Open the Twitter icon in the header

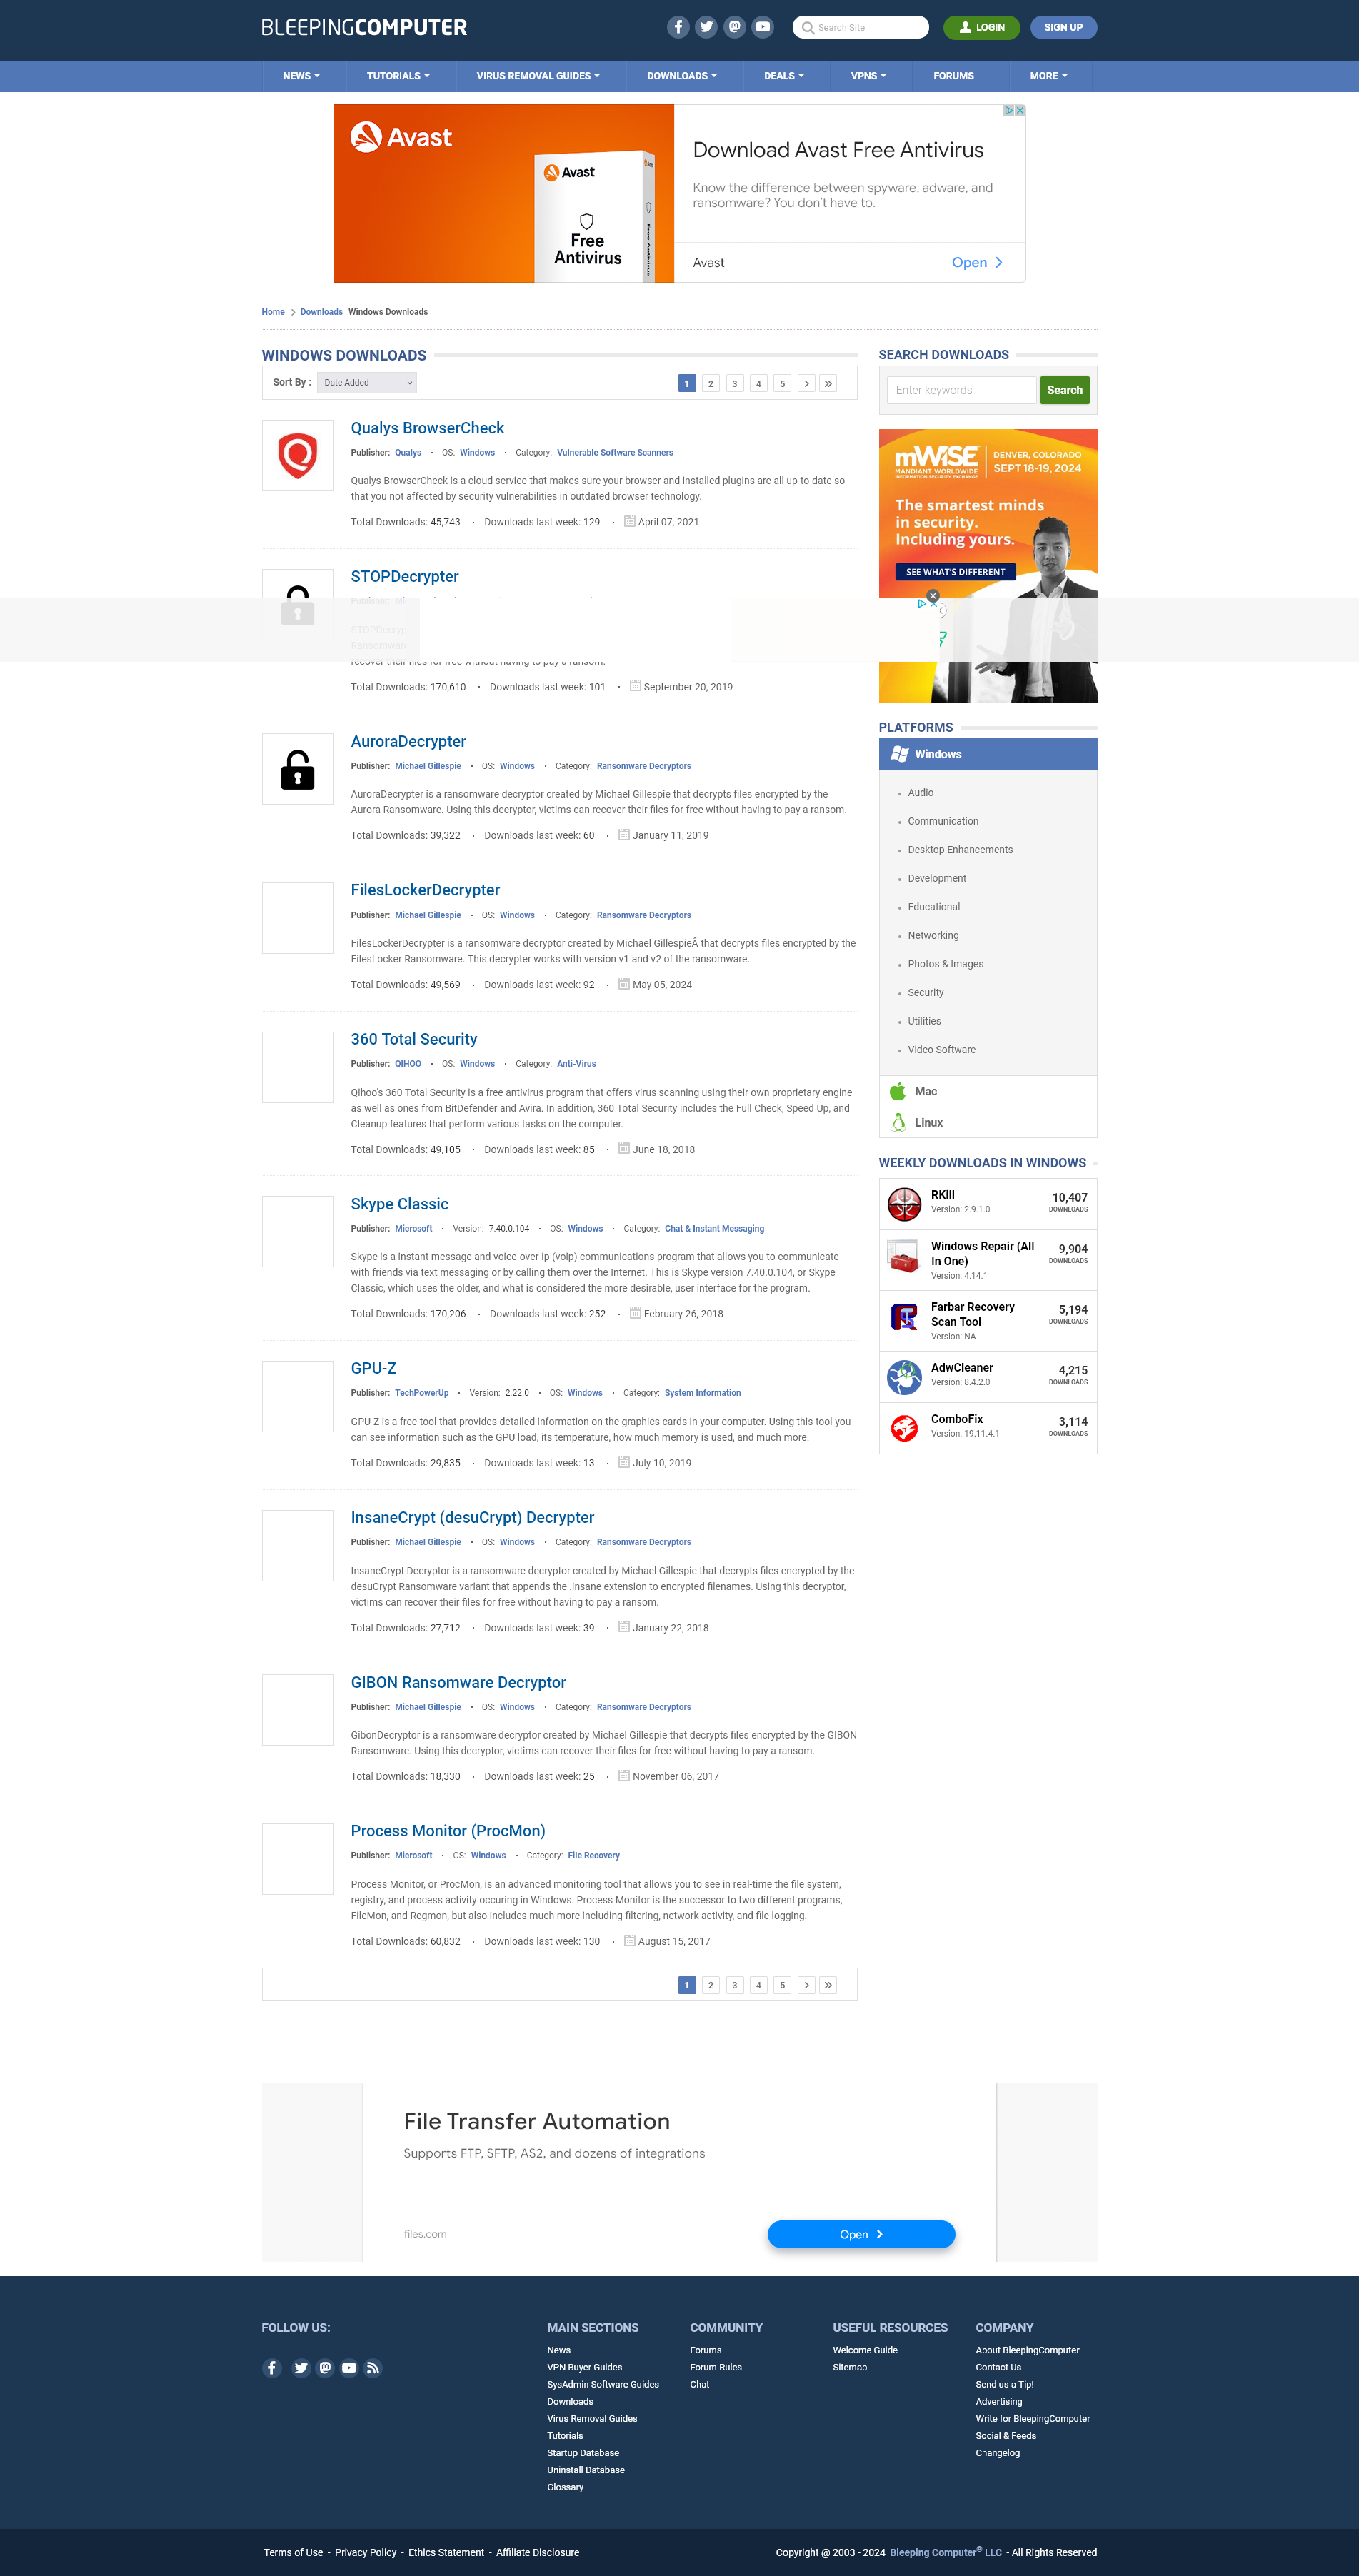pyautogui.click(x=706, y=27)
